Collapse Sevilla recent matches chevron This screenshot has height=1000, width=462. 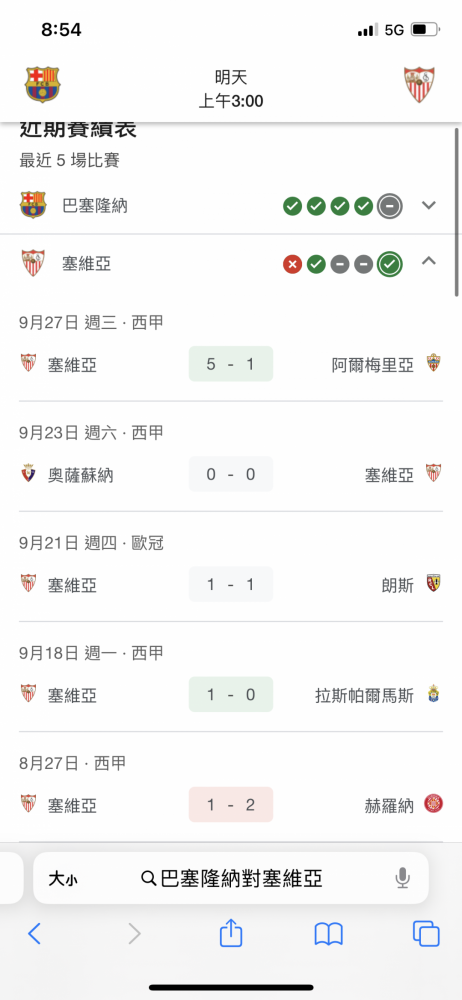(429, 261)
